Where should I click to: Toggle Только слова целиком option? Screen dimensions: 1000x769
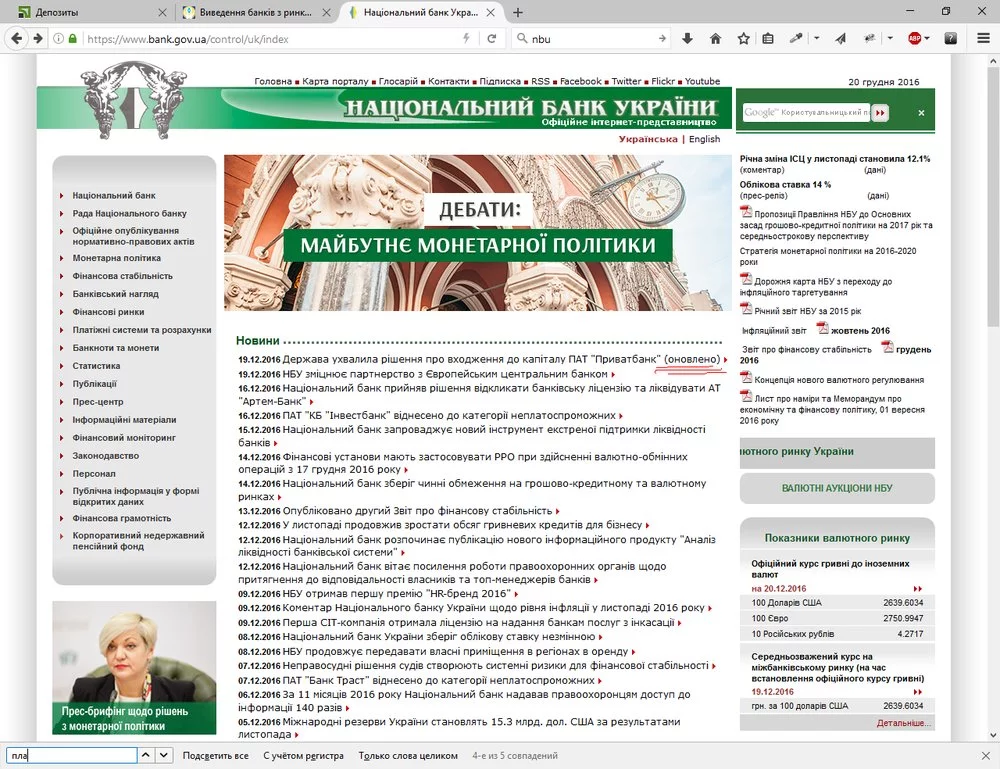pyautogui.click(x=408, y=756)
